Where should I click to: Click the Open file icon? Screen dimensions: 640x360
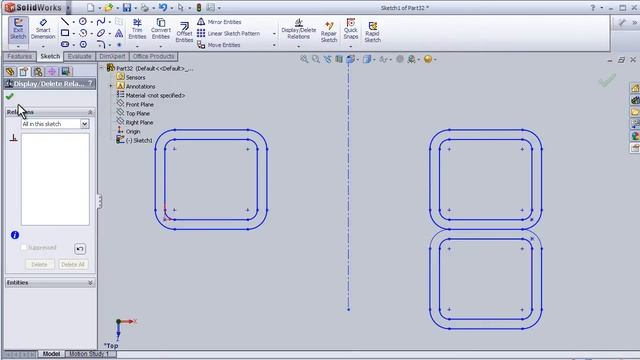click(x=109, y=8)
